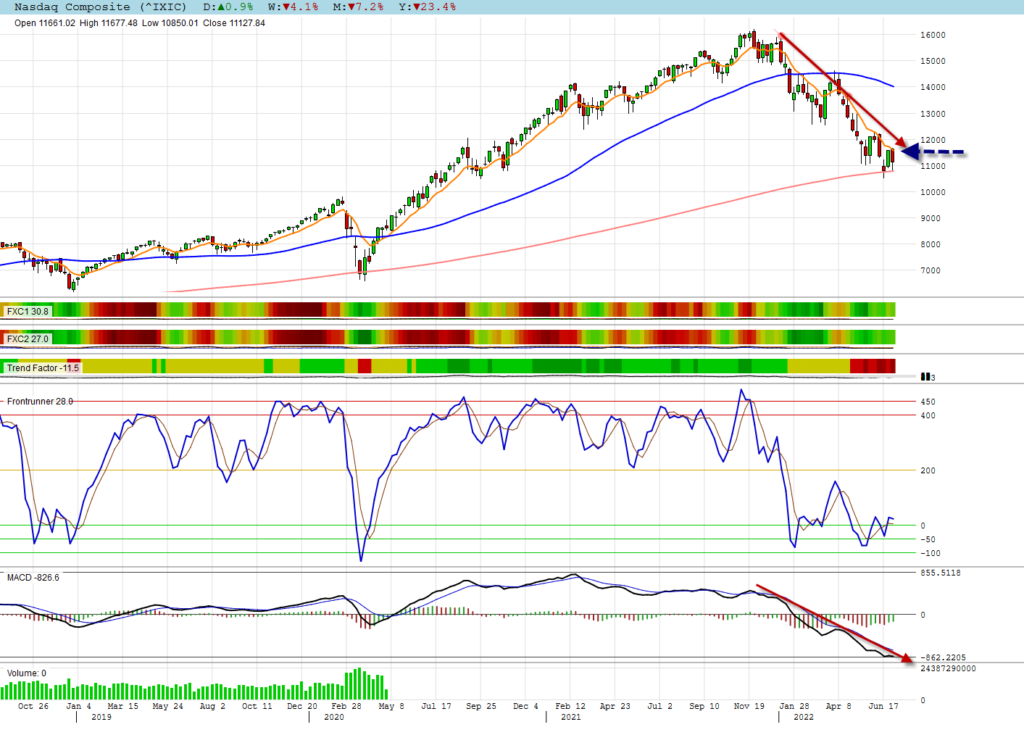Click the -862.2205 MACD axis minimum

coord(943,658)
